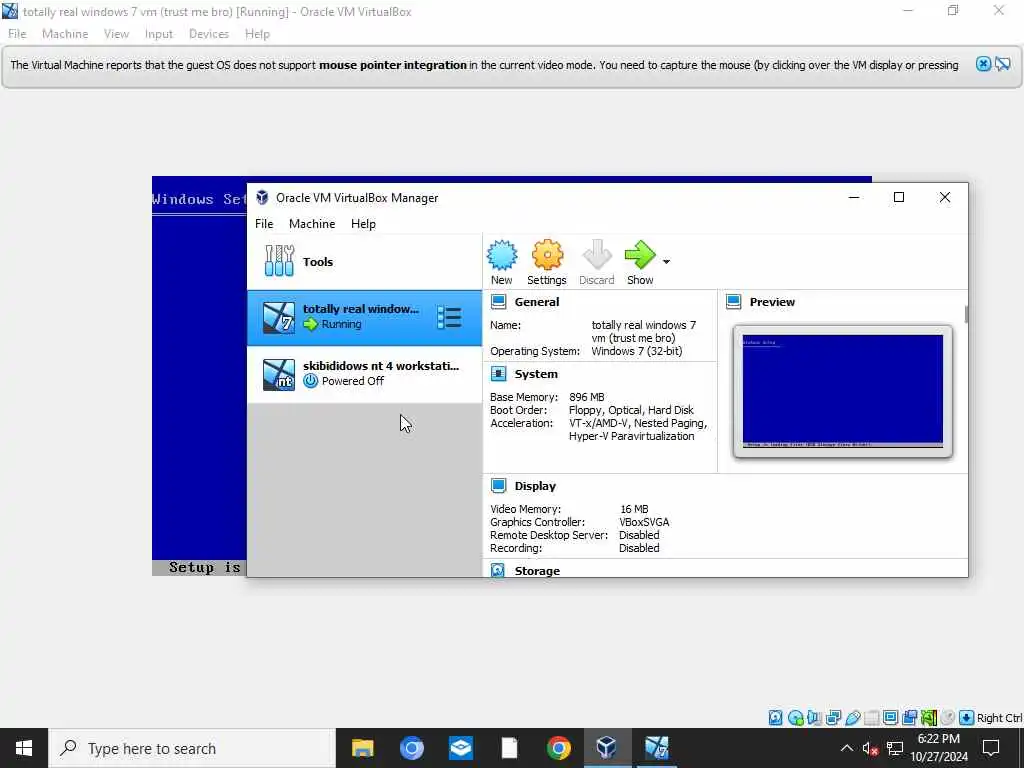Open File Explorer from the taskbar
The width and height of the screenshot is (1024, 768).
tap(362, 748)
